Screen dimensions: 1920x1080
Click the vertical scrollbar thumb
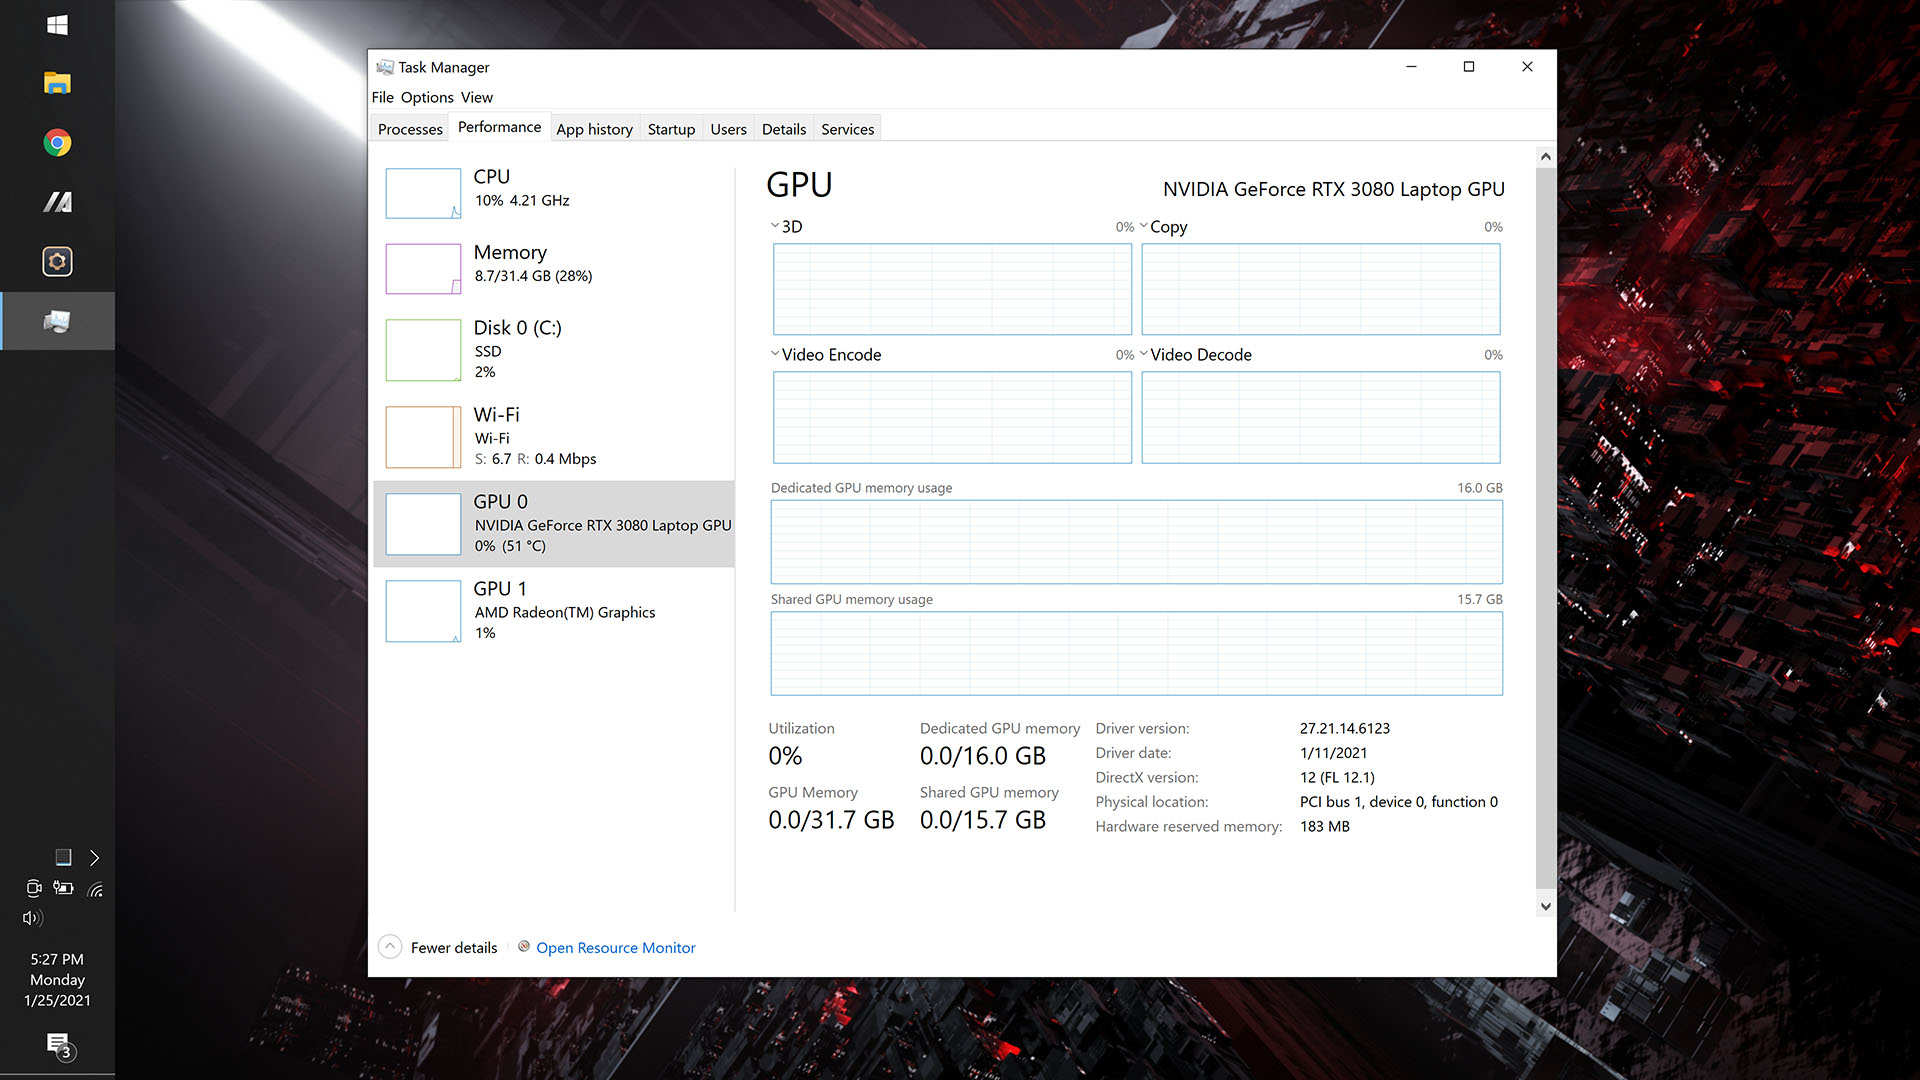tap(1545, 527)
